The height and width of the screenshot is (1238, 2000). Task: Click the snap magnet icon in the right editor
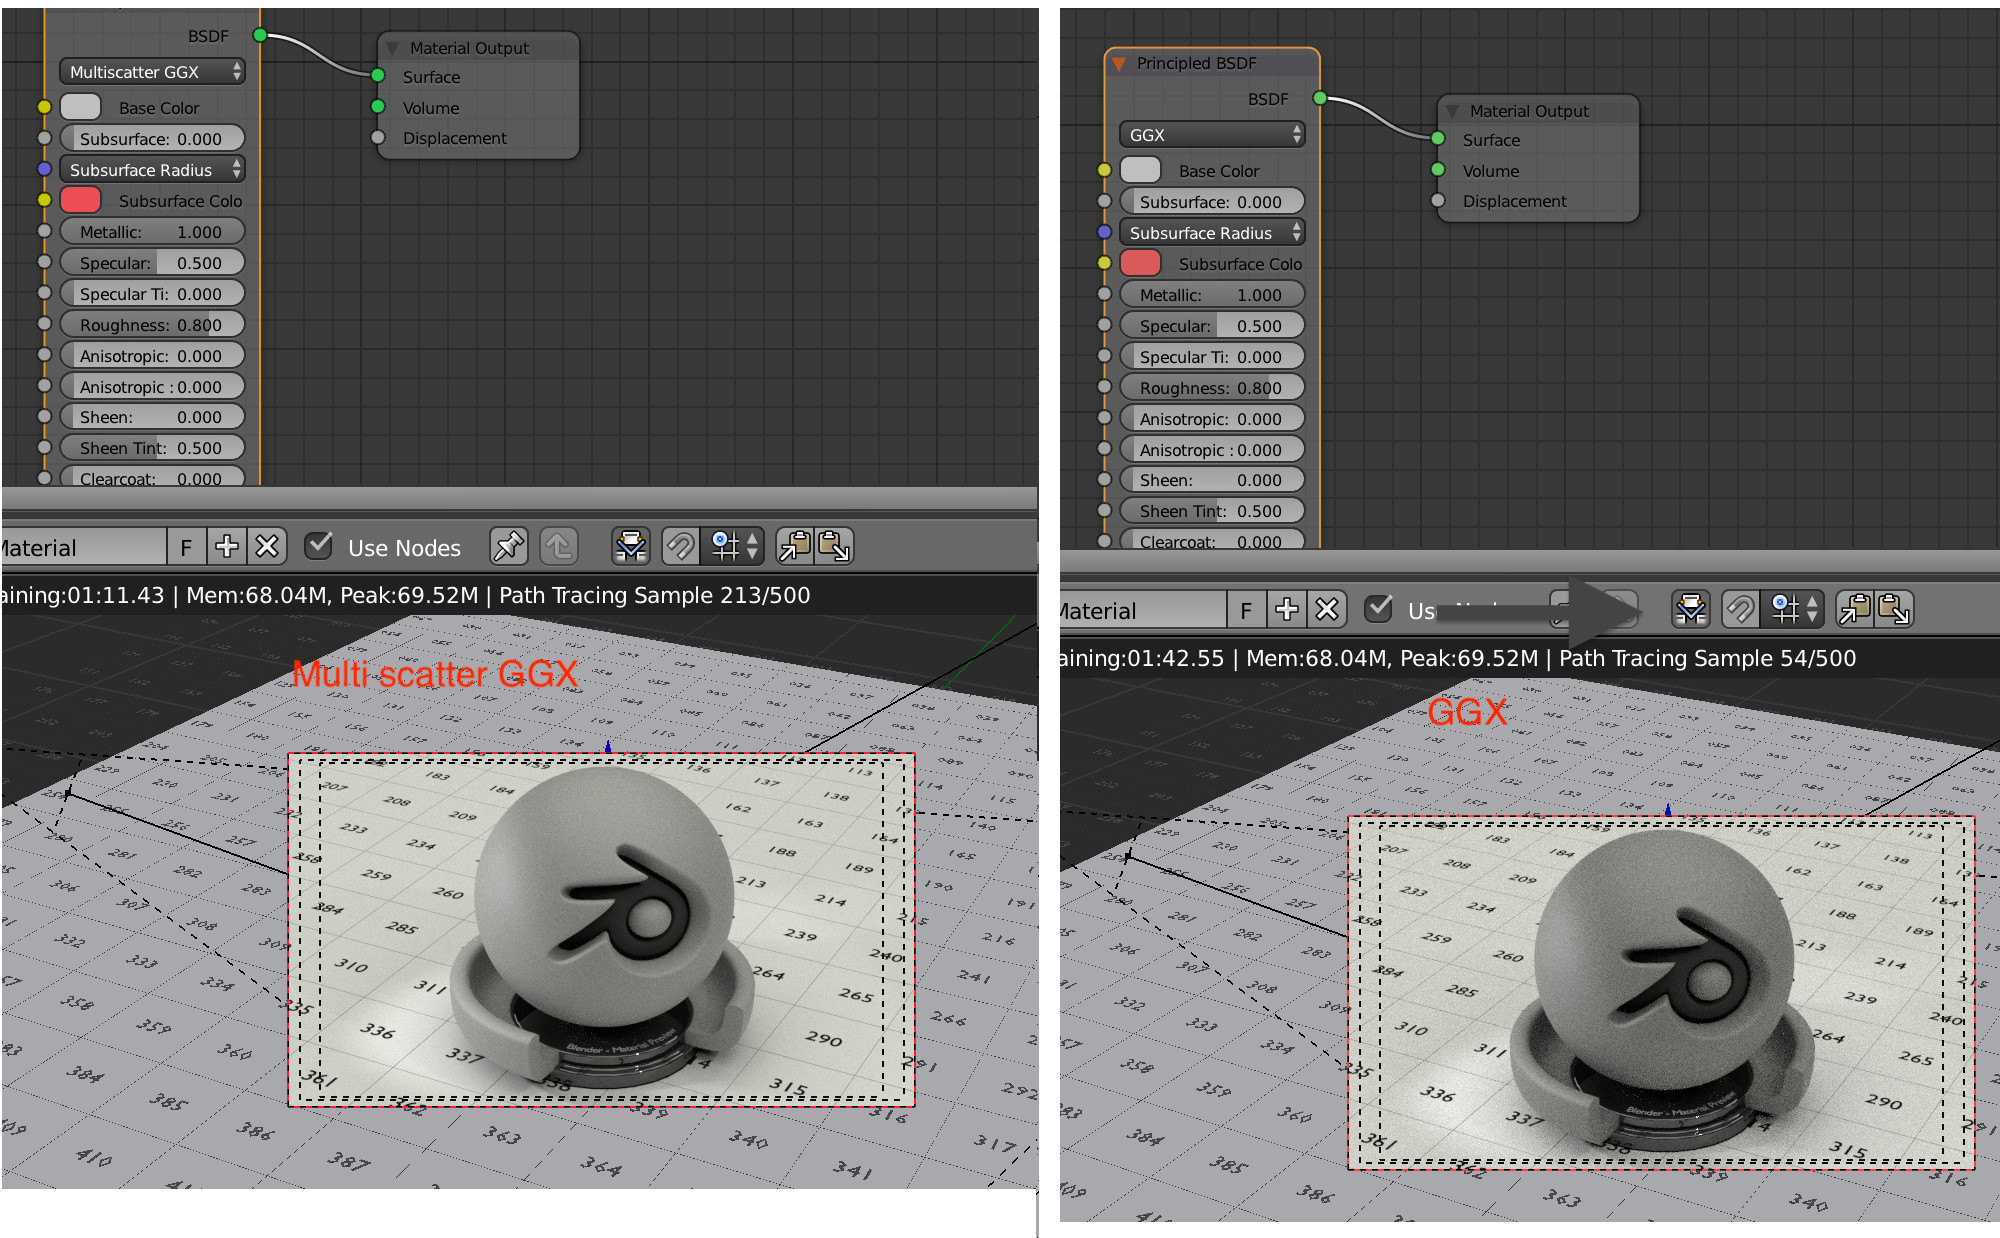(1738, 610)
